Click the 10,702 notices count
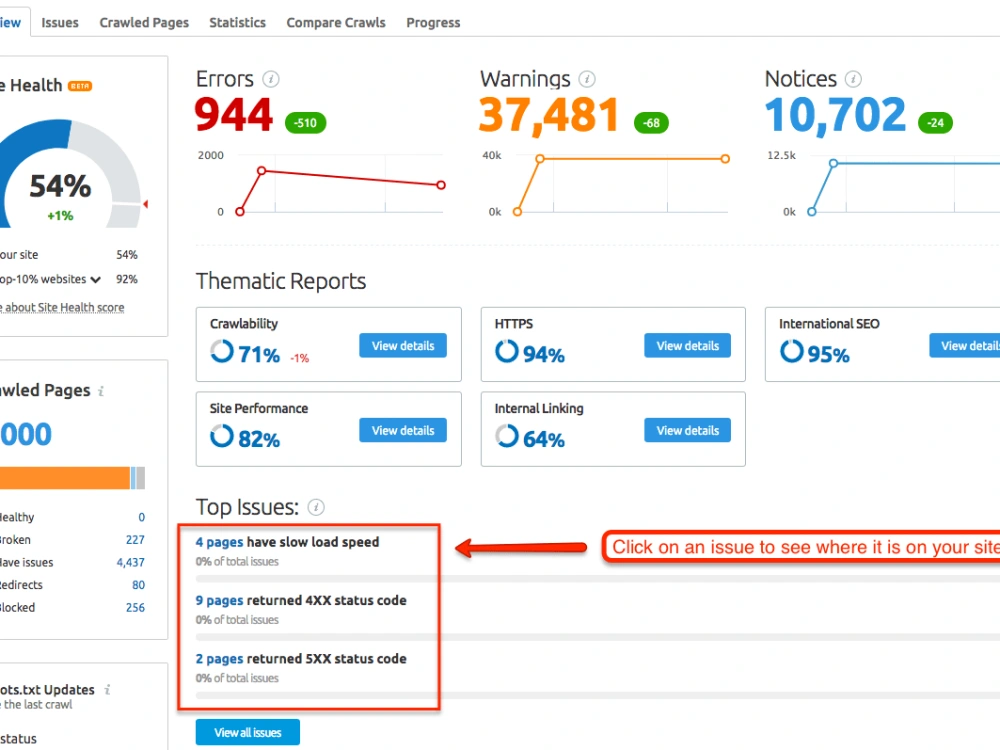 [835, 115]
